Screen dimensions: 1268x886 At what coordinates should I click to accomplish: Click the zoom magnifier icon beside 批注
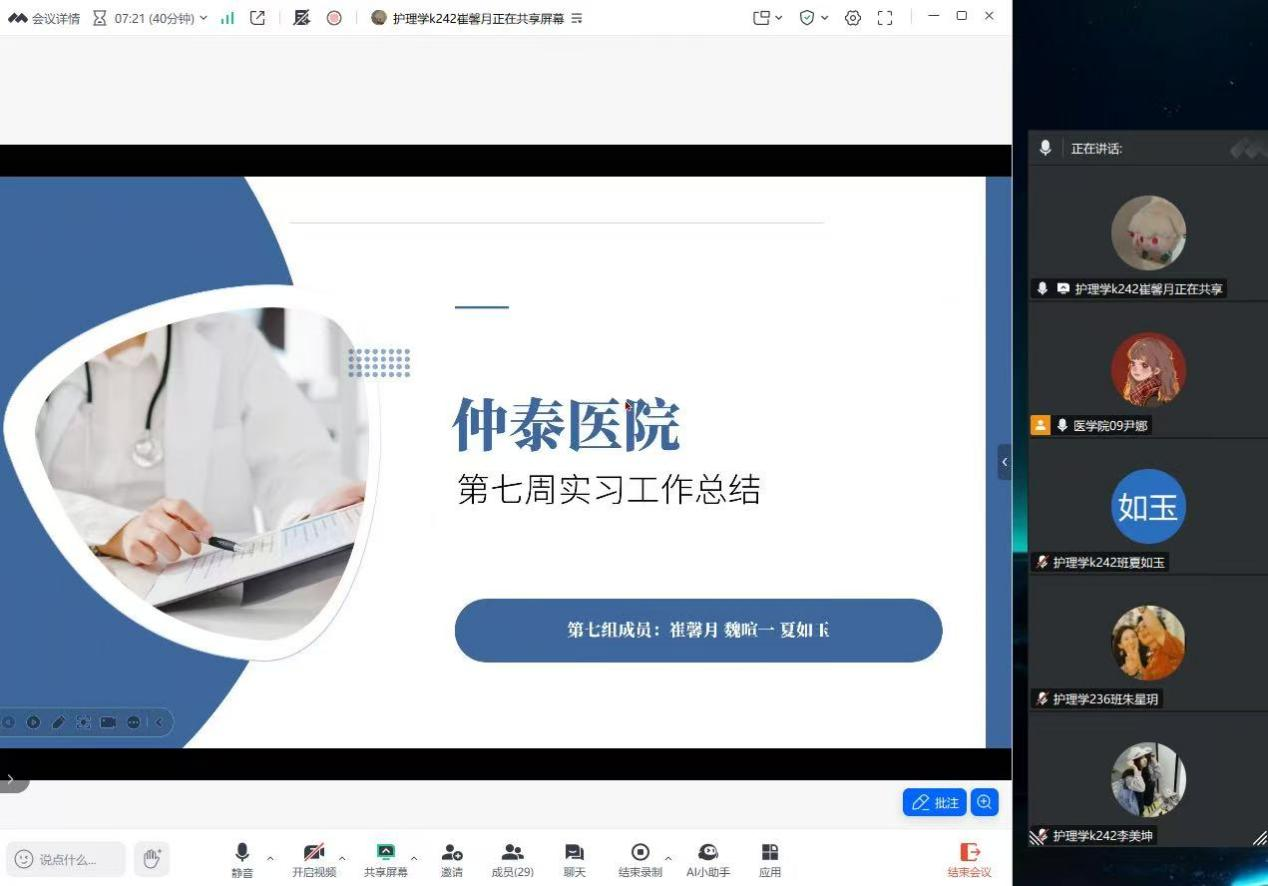coord(985,802)
